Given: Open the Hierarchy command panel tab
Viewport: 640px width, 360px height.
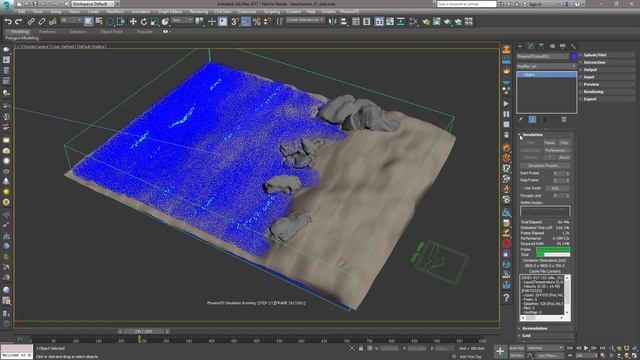Looking at the screenshot, I should coord(541,46).
